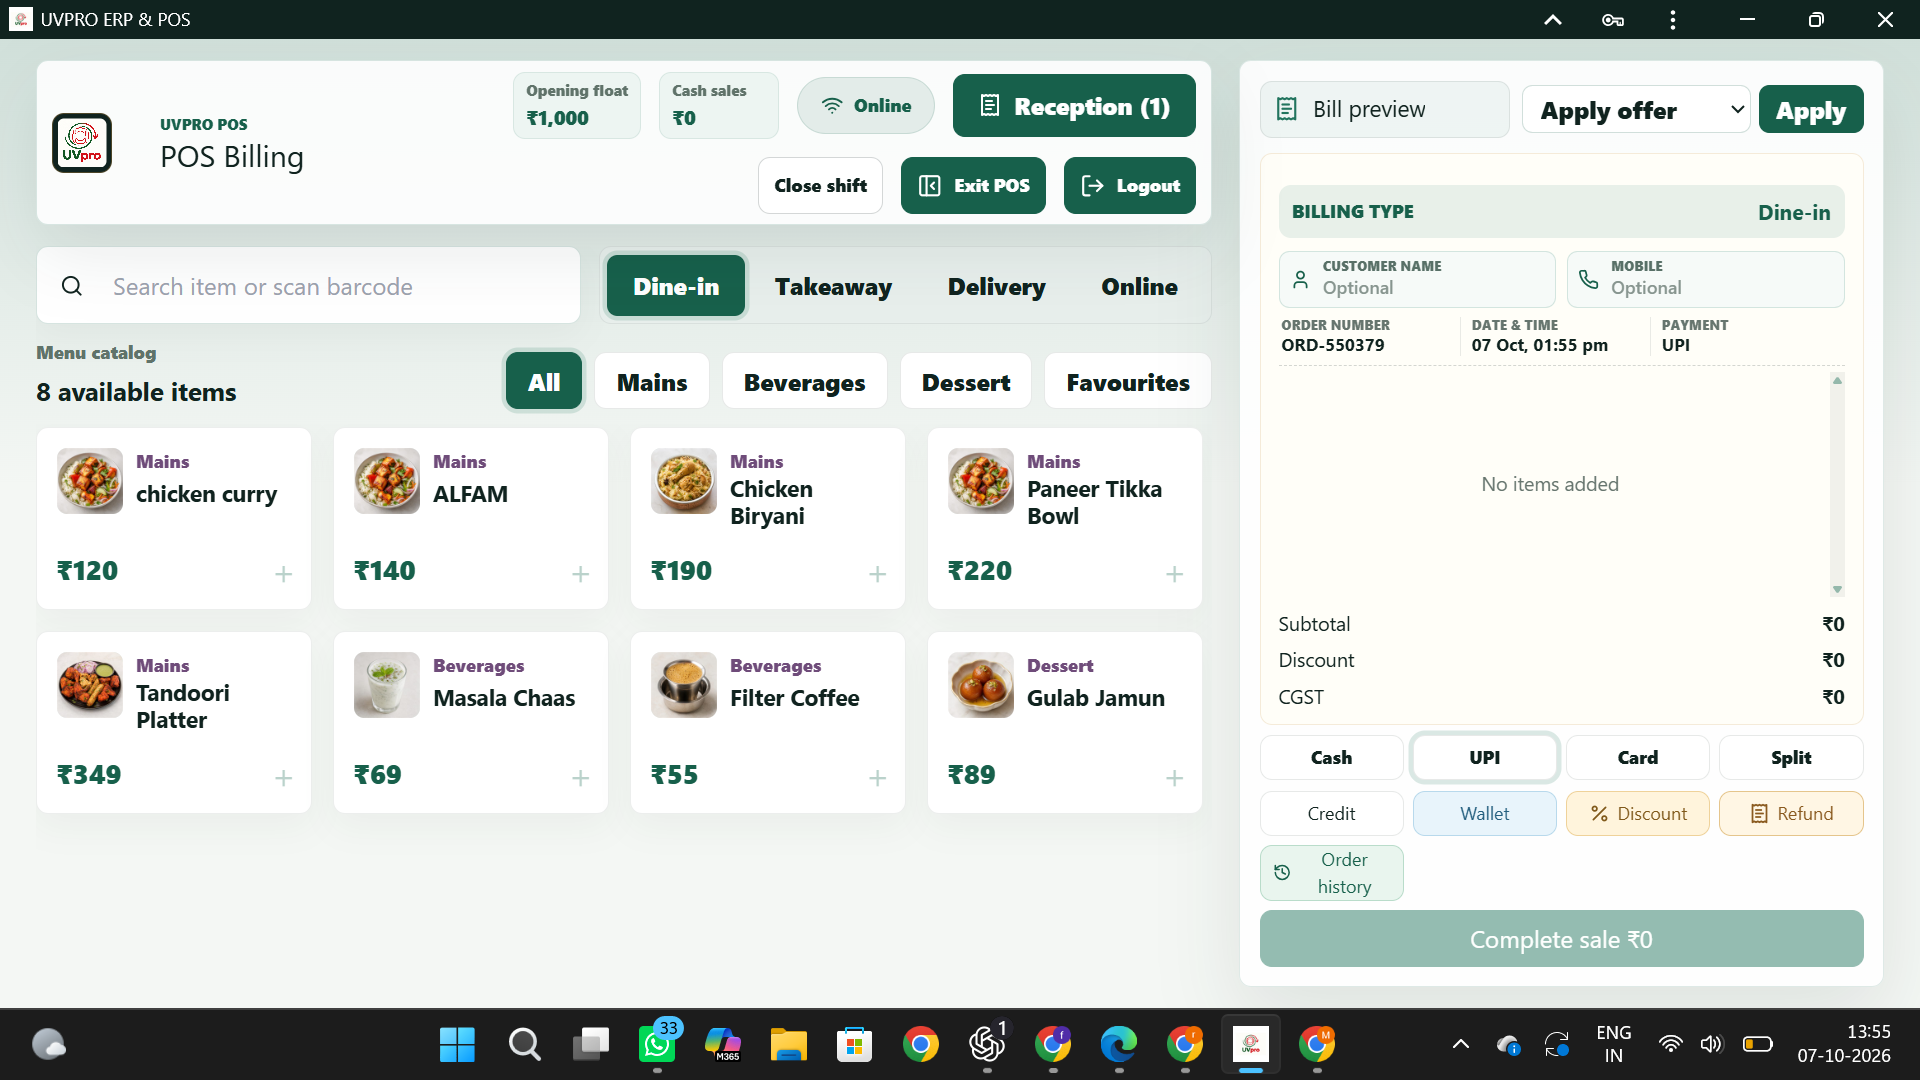Add Gulab Jamun via plus icon
The image size is (1920, 1080).
click(1174, 778)
